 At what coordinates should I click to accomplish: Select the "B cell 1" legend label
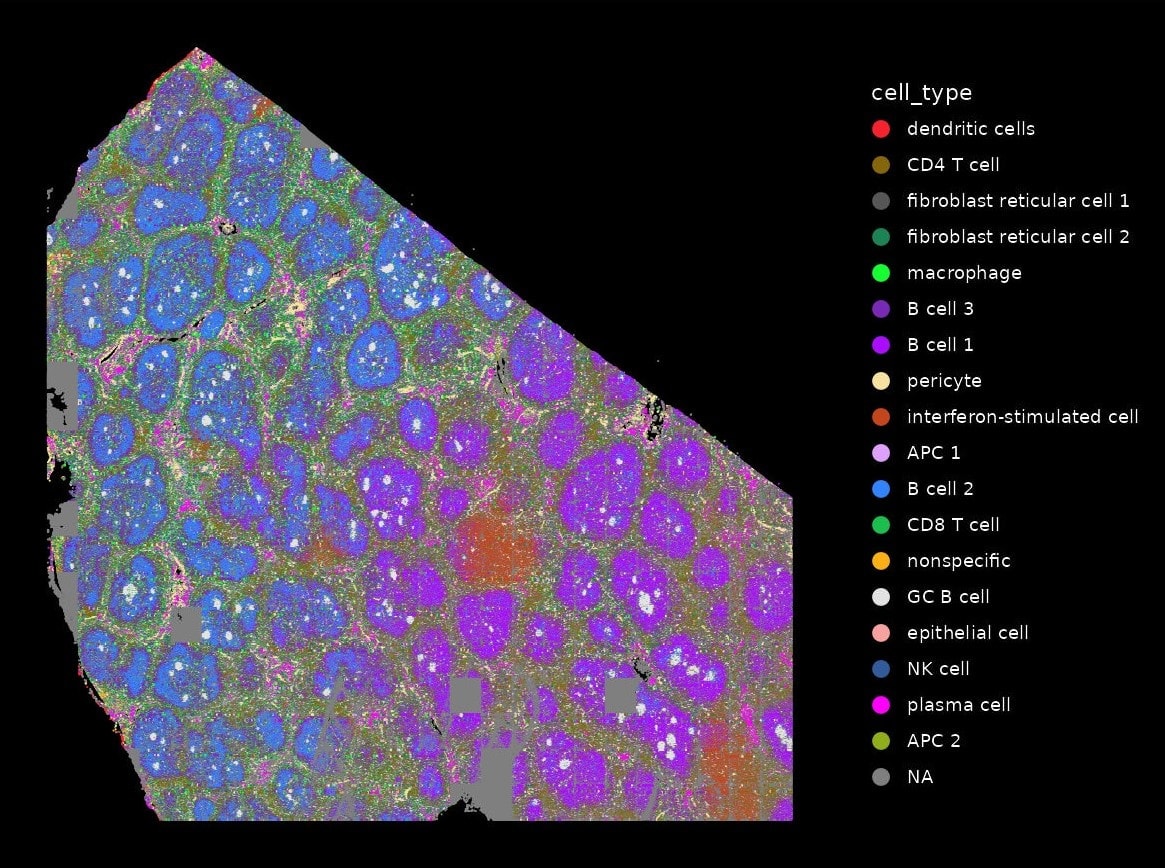(940, 345)
